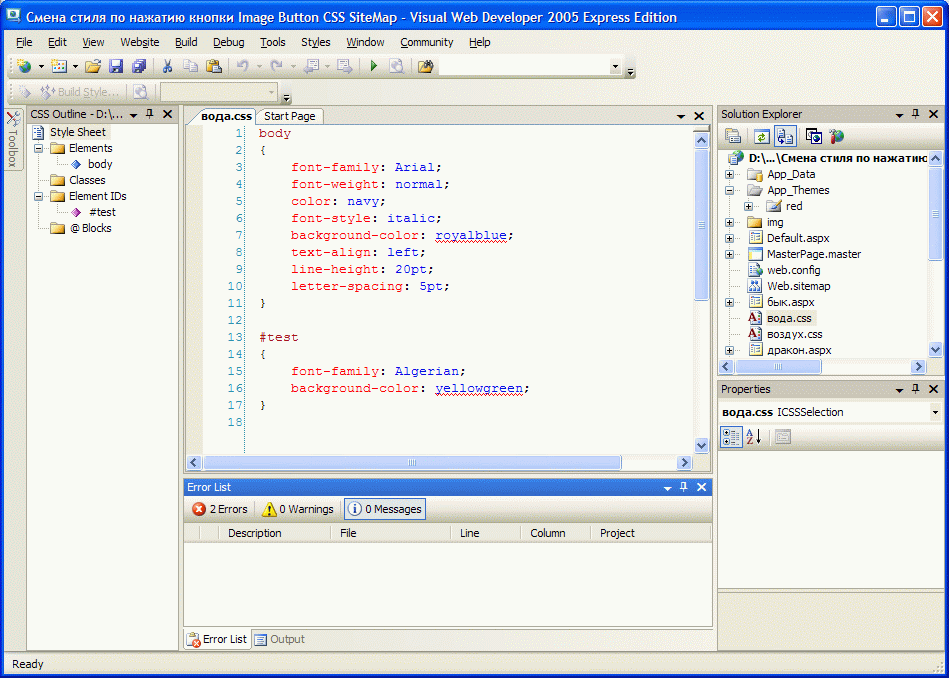This screenshot has width=949, height=678.
Task: Click Solution Explorer Refresh icon
Action: point(761,136)
